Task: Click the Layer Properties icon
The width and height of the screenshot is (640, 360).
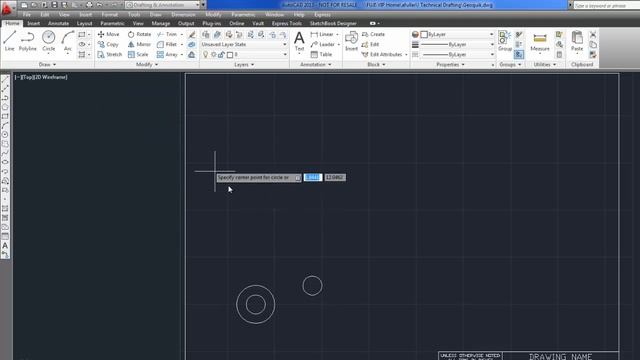Action: pos(205,35)
